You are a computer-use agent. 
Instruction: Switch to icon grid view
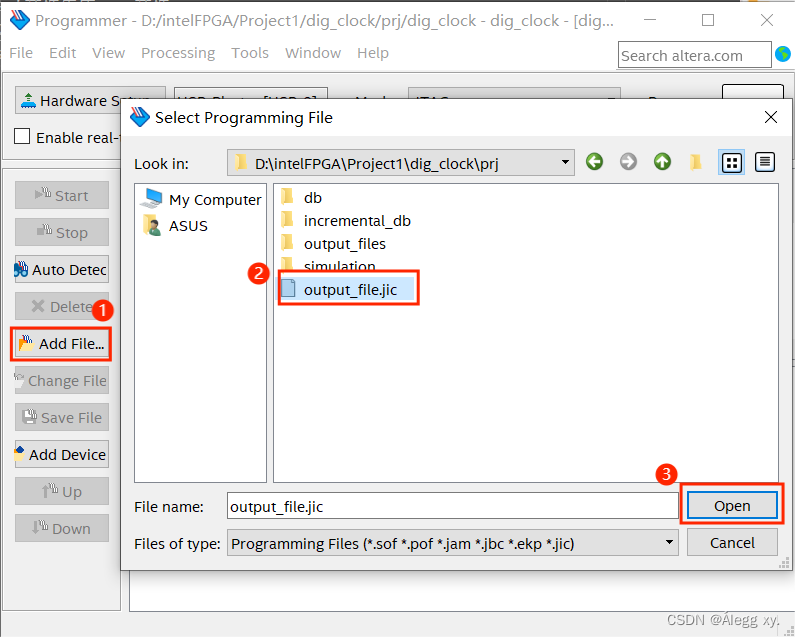tap(731, 162)
